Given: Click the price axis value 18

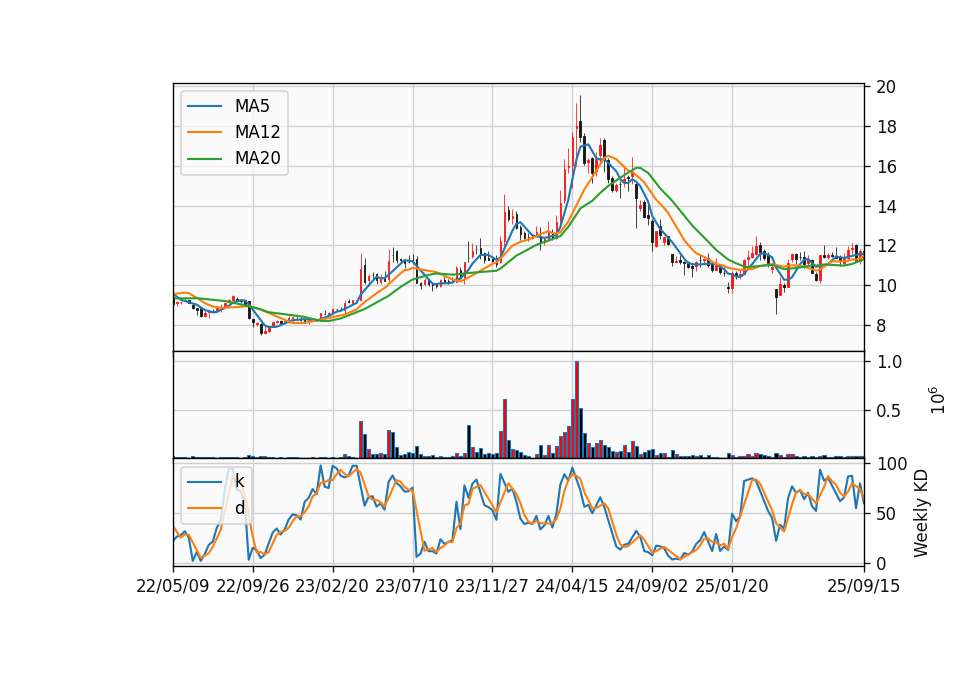Looking at the screenshot, I should click(x=886, y=127).
